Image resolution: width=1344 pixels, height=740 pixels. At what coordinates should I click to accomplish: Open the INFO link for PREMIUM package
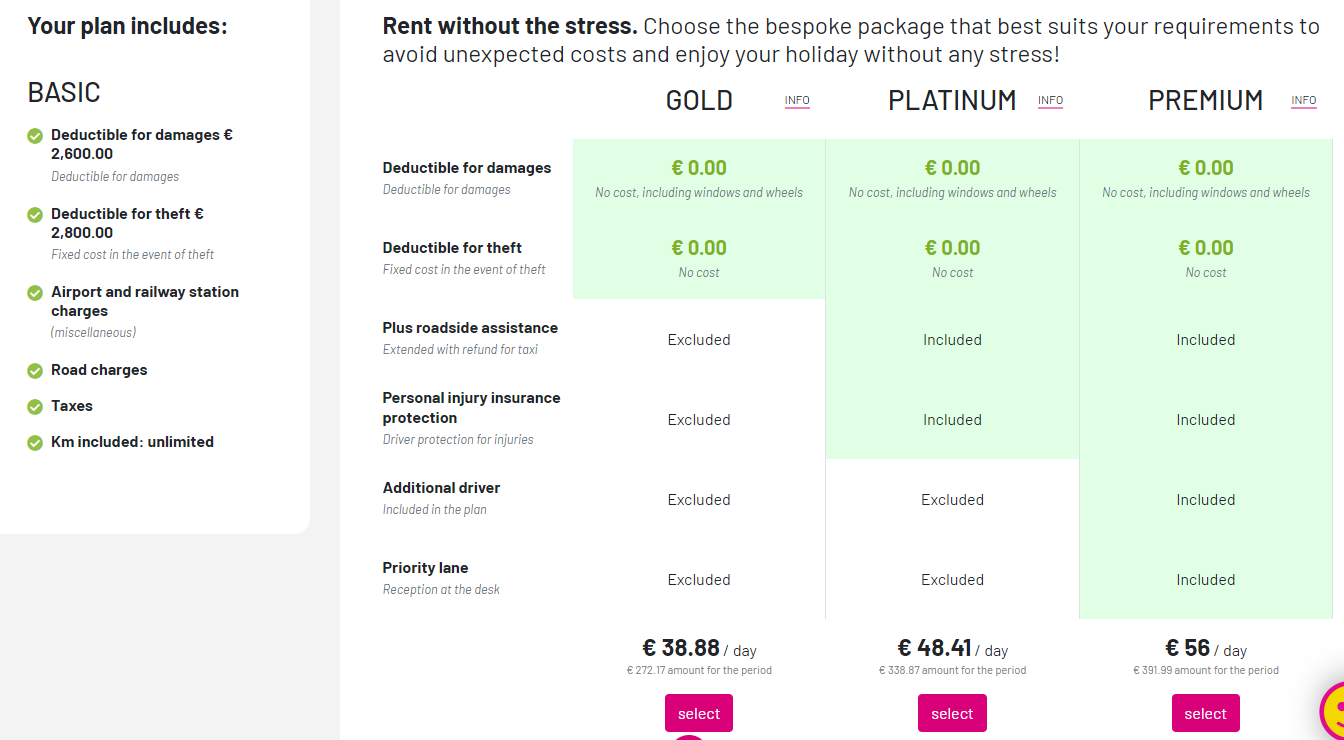click(1303, 101)
